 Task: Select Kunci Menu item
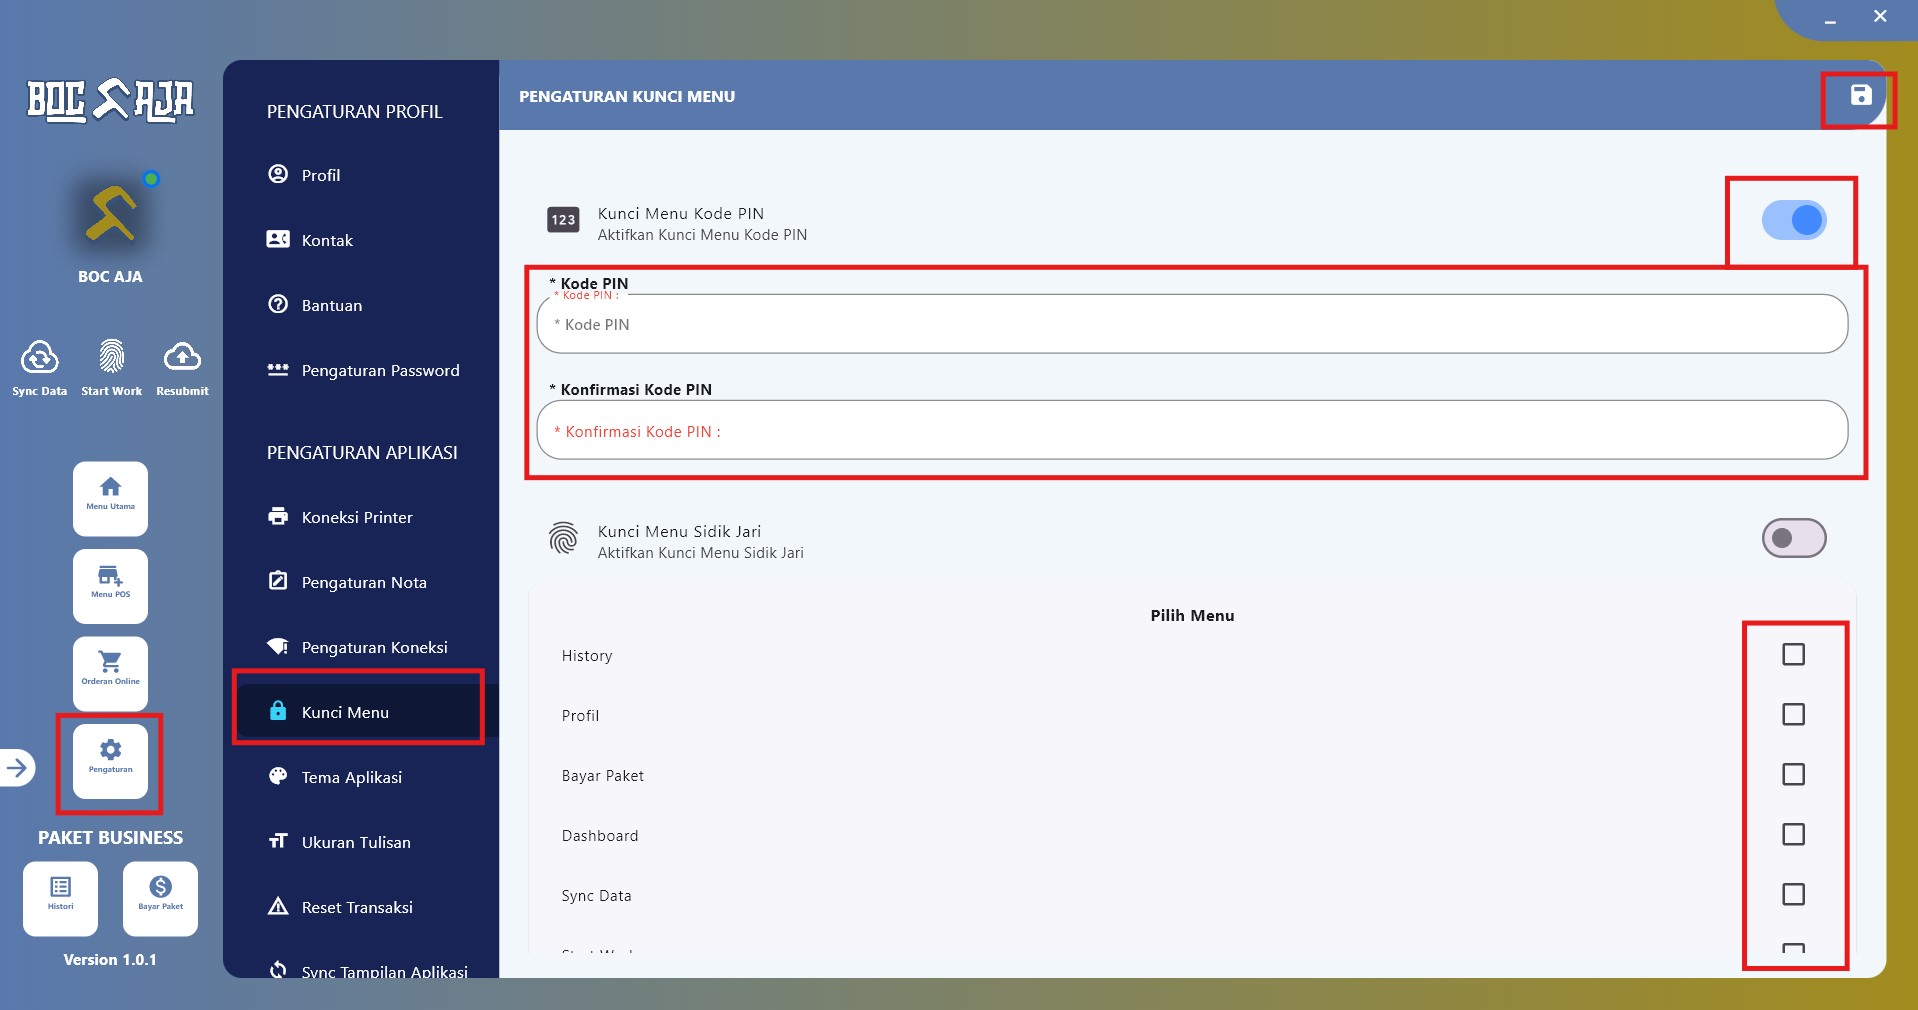click(360, 712)
